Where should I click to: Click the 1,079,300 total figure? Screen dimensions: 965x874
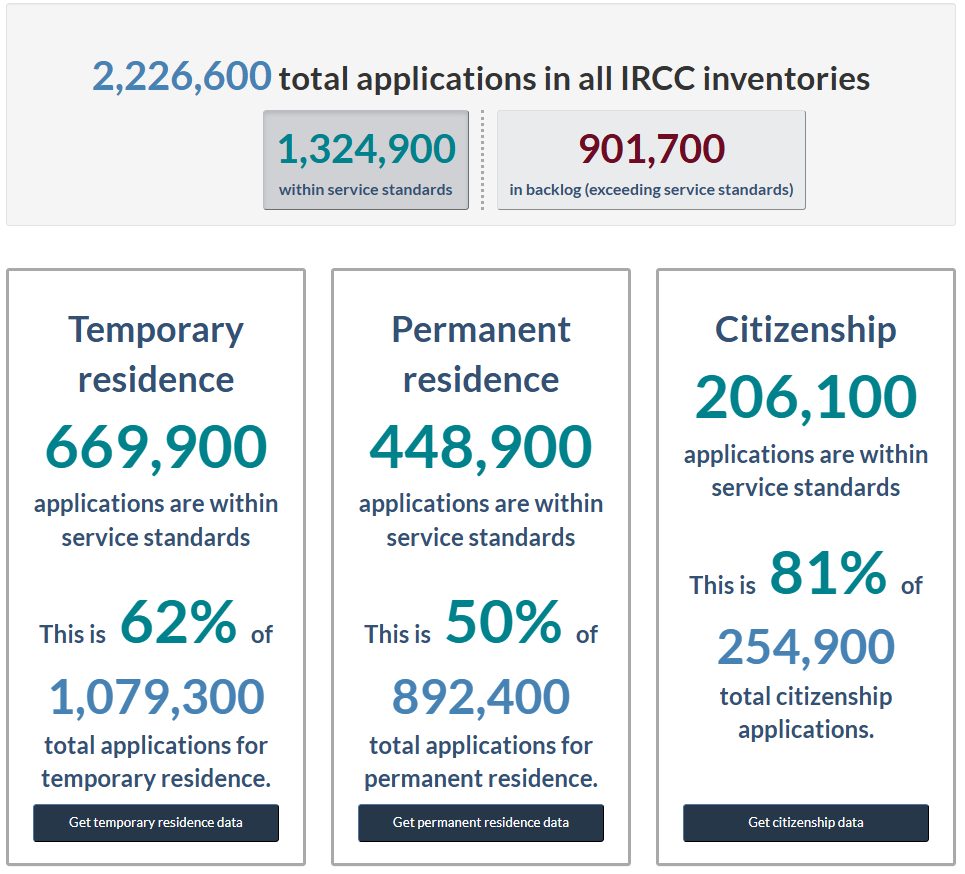(157, 697)
